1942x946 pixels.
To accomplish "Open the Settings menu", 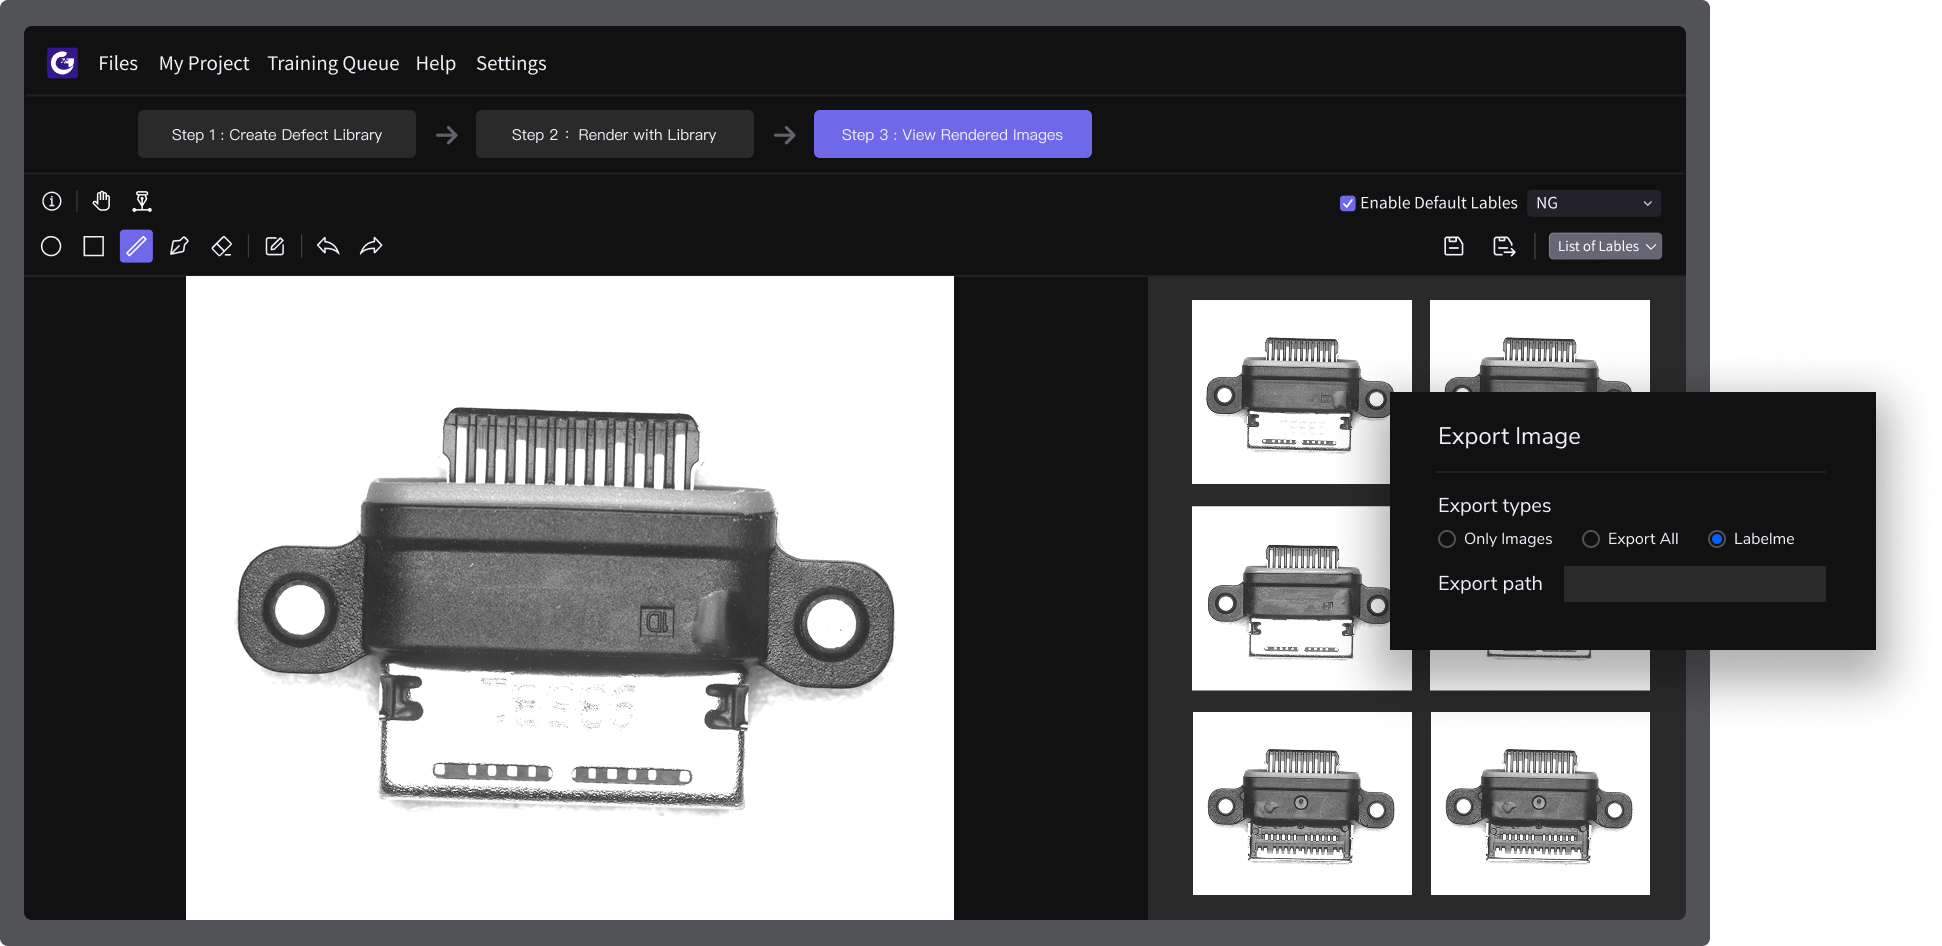I will 511,63.
